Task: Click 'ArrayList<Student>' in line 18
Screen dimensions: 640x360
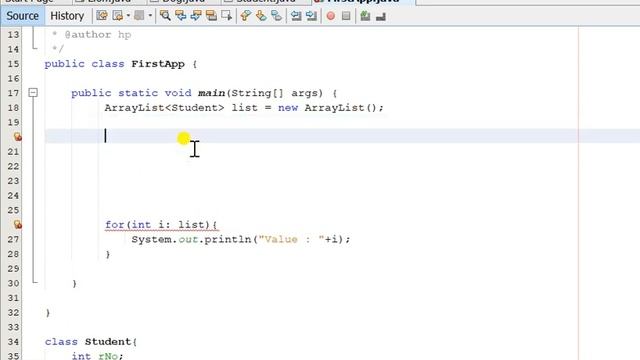Action: pos(164,108)
